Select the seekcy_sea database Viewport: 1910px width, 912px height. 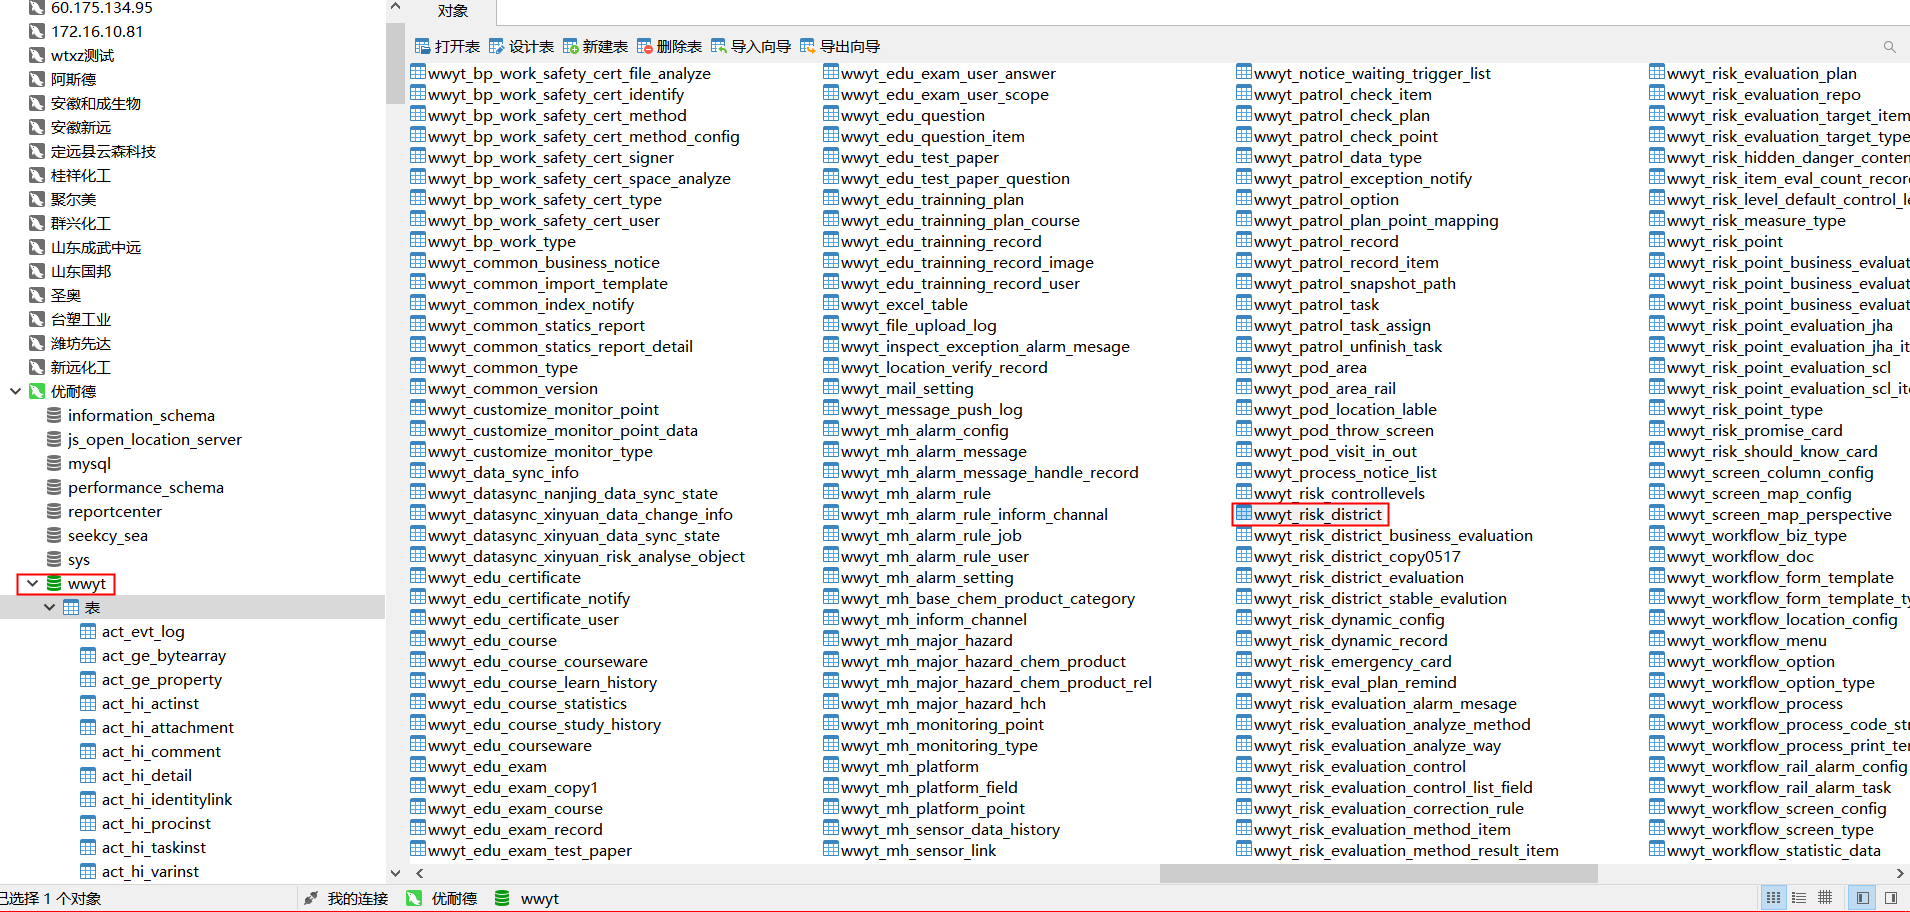click(x=108, y=535)
